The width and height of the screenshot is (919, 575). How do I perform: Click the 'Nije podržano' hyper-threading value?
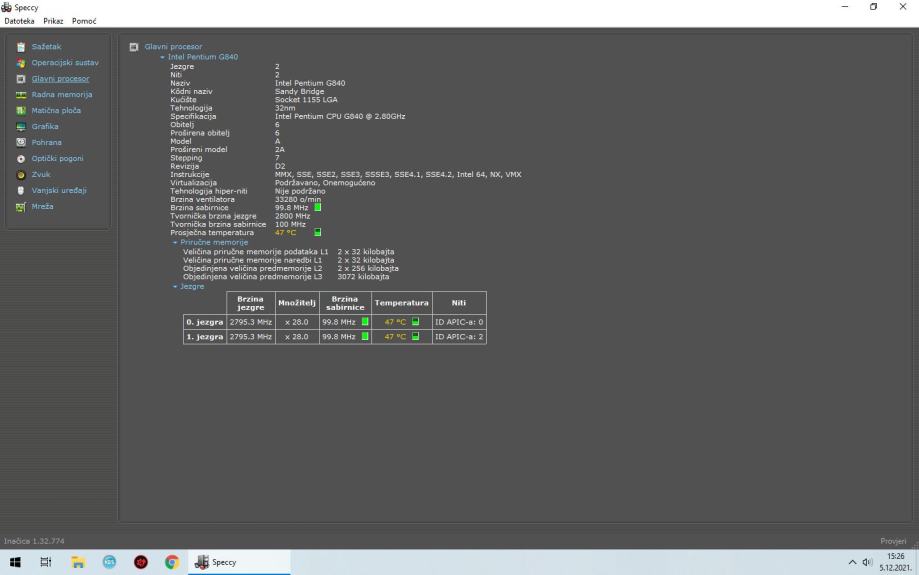click(x=300, y=191)
